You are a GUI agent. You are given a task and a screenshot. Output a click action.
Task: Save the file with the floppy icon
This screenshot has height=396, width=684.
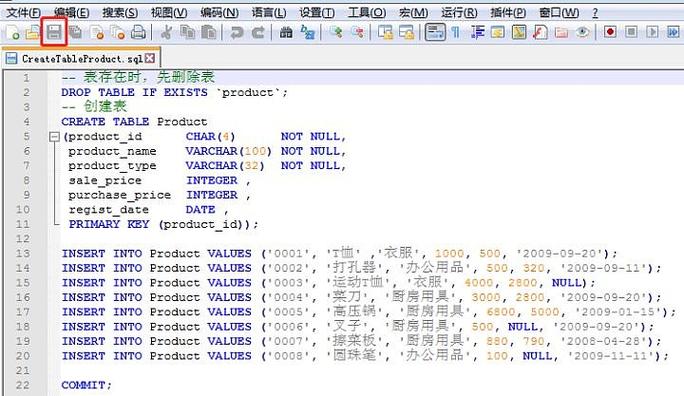[54, 32]
